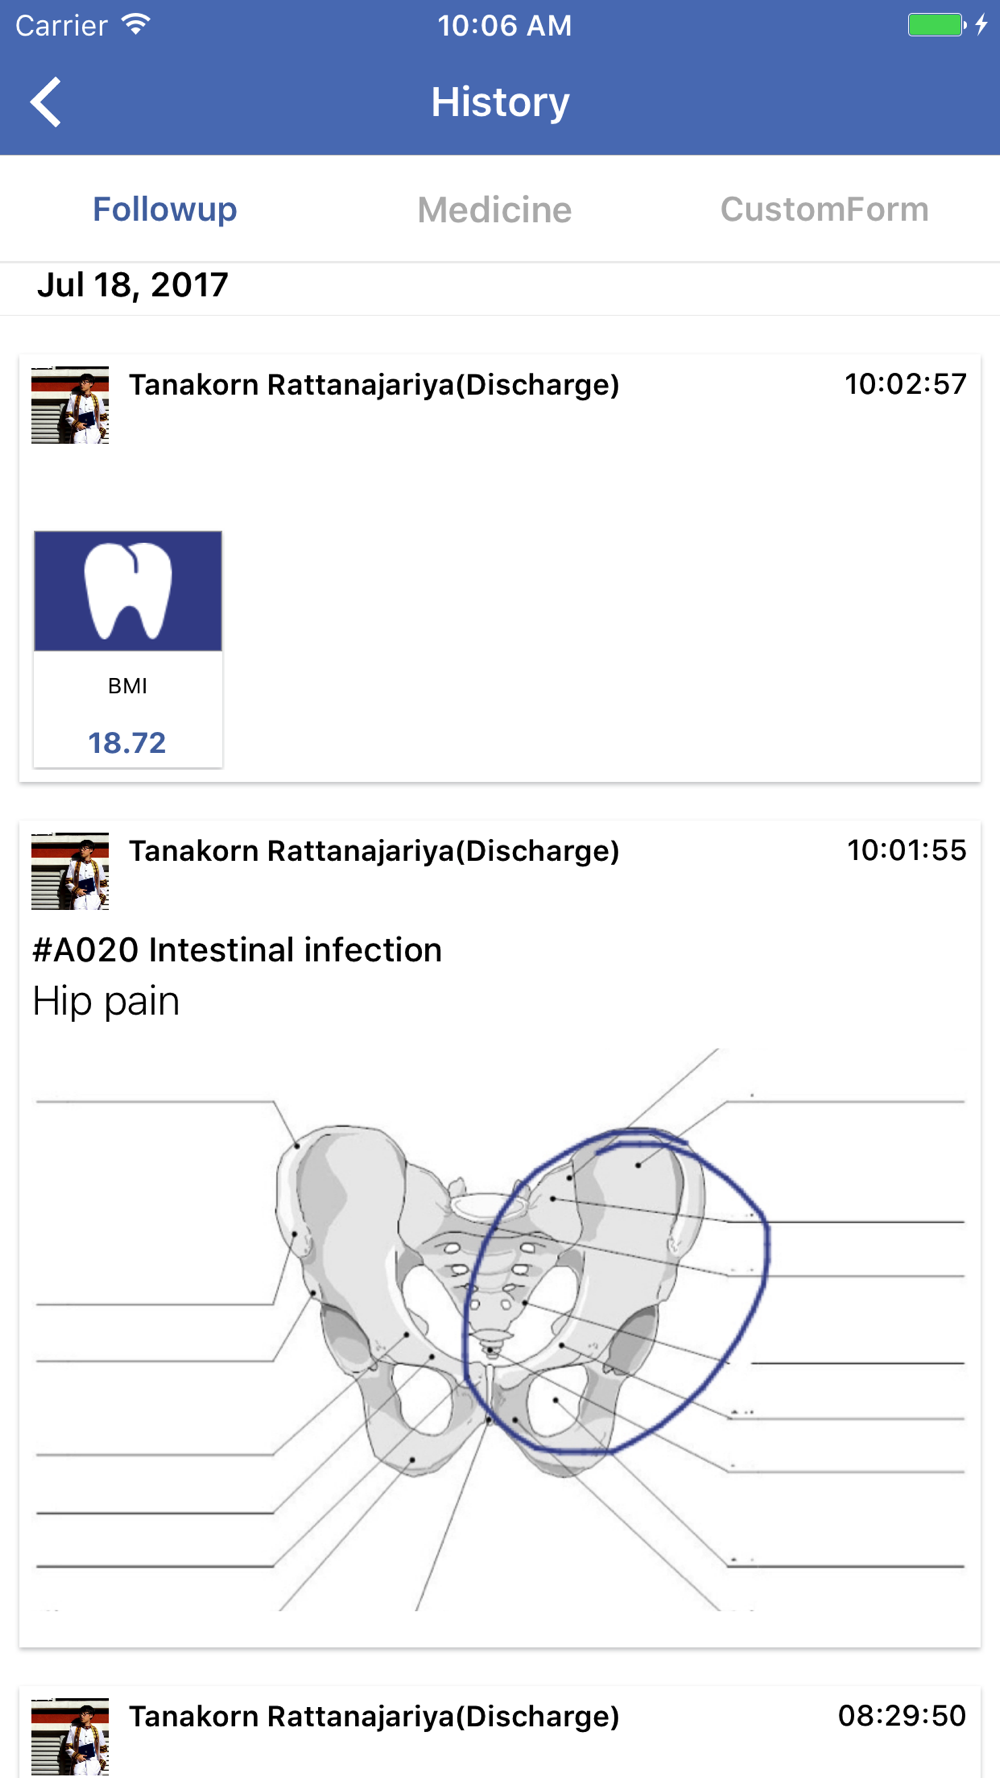
Task: Tap BMI label under tooth icon
Action: pos(127,686)
